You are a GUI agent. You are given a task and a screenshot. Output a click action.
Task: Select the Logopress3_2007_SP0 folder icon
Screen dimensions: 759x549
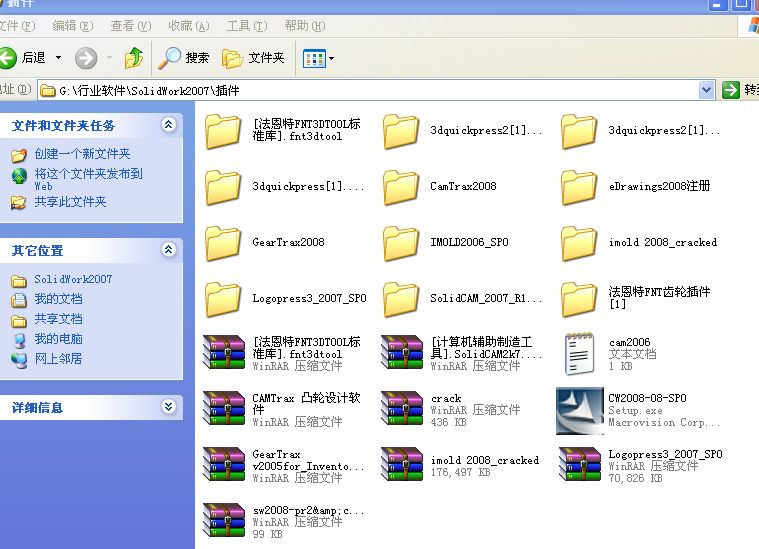click(223, 300)
